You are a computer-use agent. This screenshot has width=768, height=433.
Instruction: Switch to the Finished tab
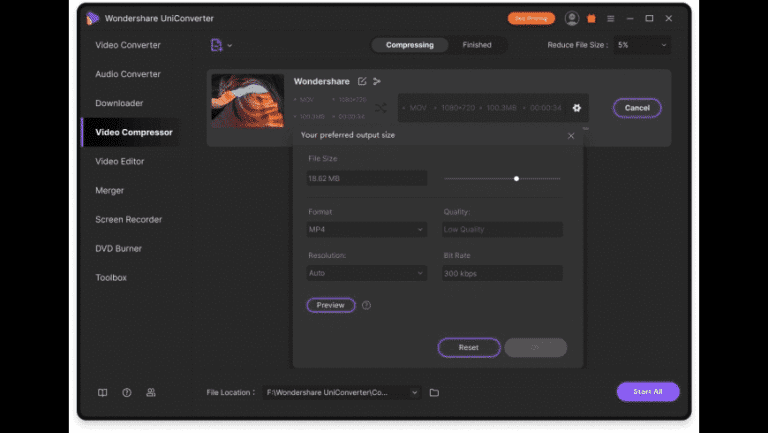pyautogui.click(x=476, y=45)
